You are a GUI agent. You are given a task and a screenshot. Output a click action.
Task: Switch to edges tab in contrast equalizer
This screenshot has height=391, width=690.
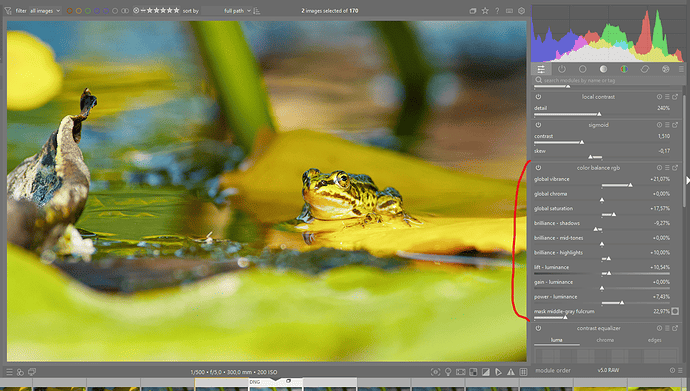coord(654,340)
